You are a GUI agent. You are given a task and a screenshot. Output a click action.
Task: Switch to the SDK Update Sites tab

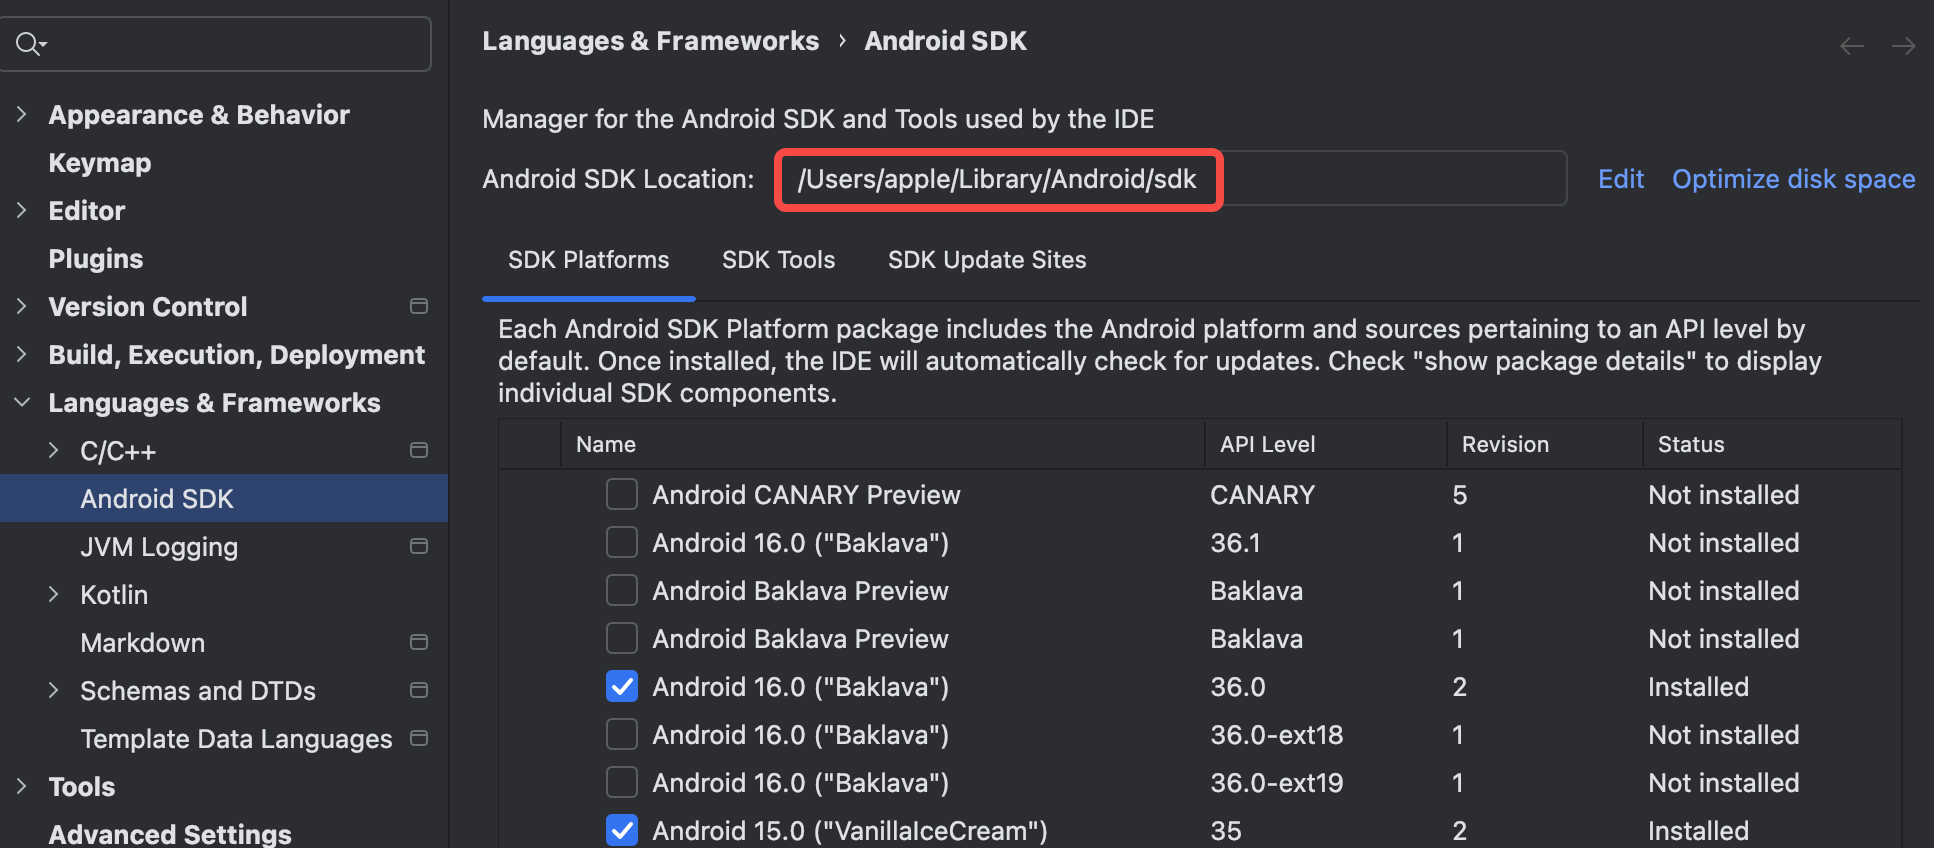tap(987, 260)
